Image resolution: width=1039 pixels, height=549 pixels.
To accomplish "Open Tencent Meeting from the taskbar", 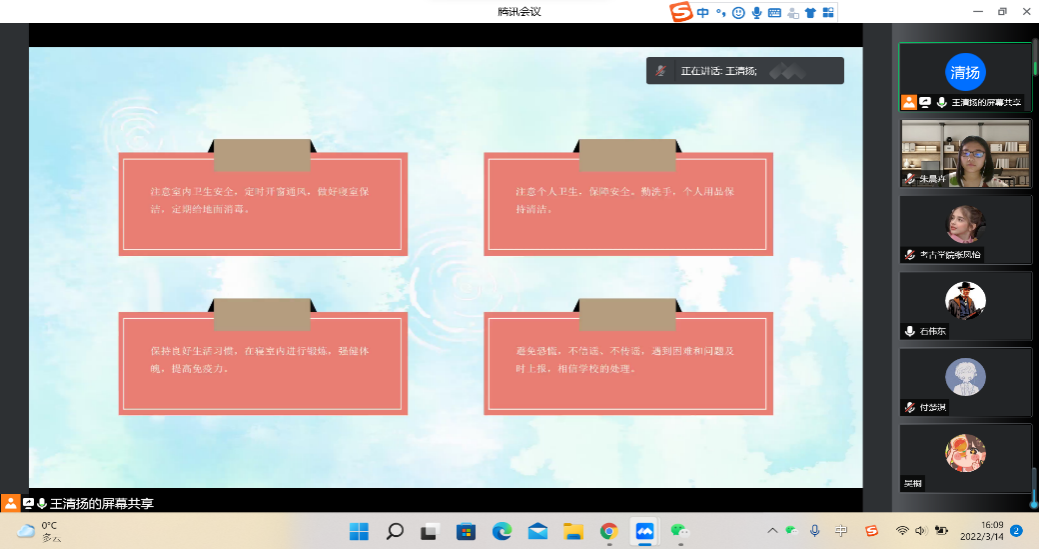I will pyautogui.click(x=645, y=531).
